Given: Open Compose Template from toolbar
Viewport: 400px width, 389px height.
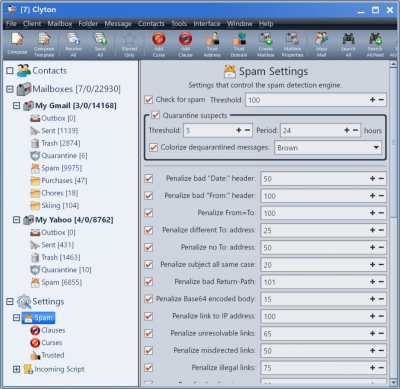Looking at the screenshot, I should (x=44, y=44).
